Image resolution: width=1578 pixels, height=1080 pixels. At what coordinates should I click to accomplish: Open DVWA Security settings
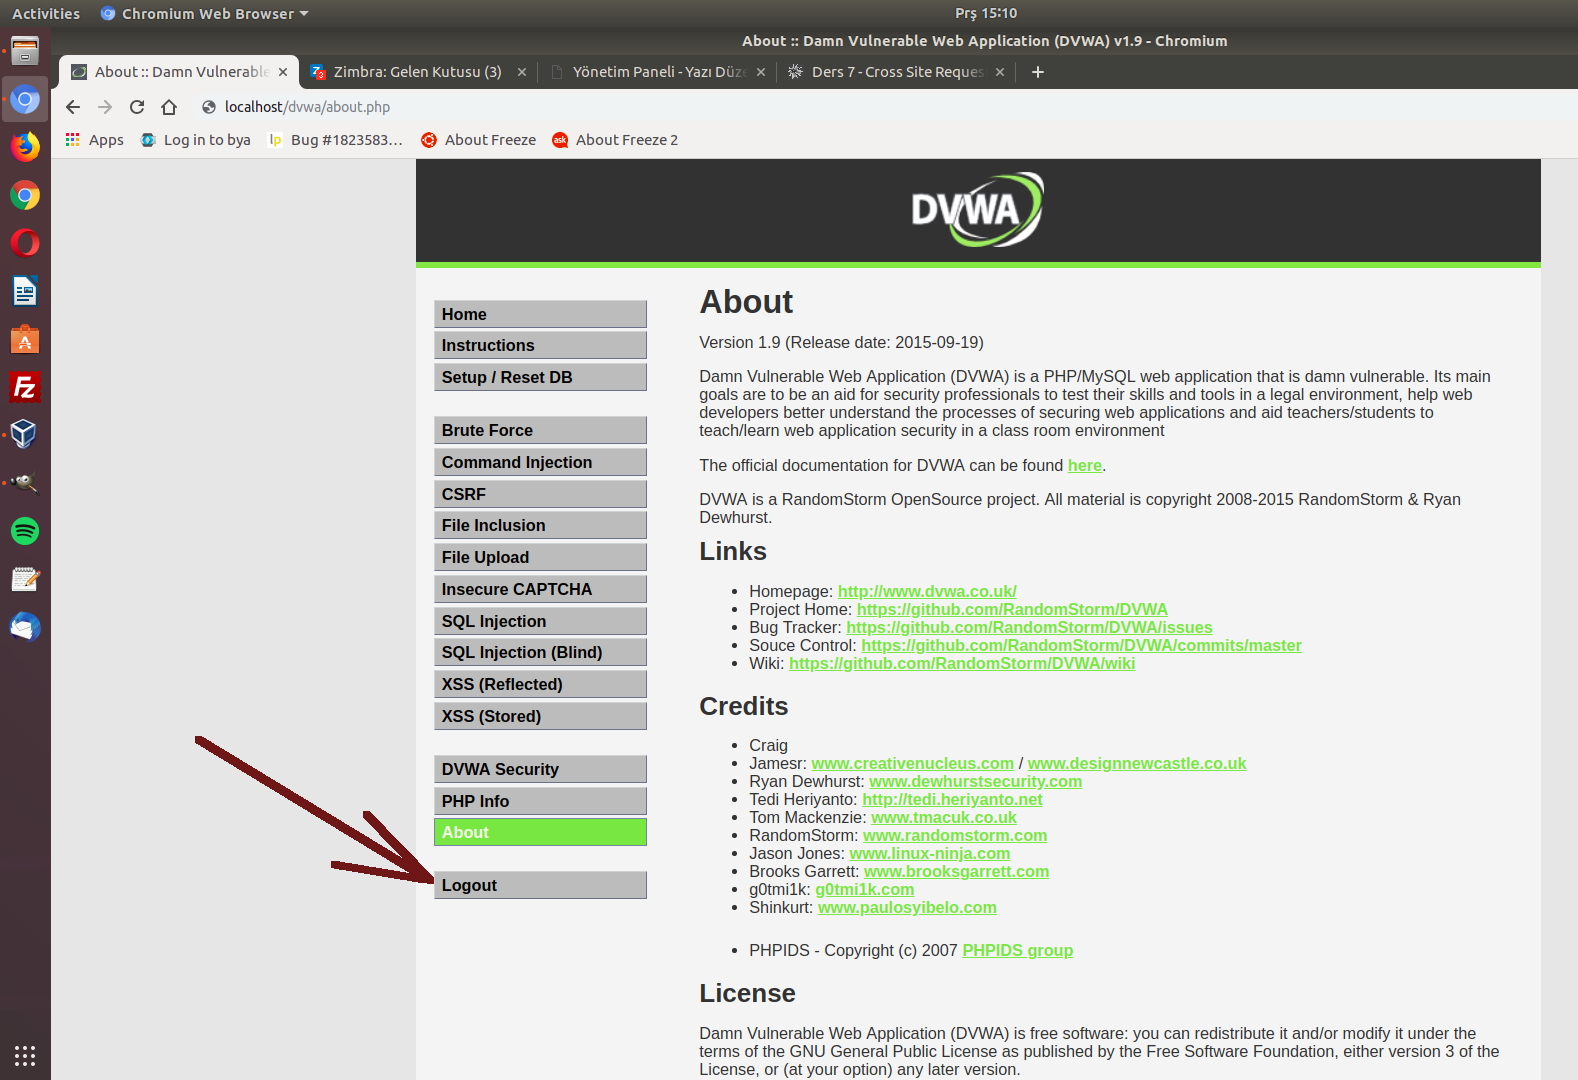540,769
